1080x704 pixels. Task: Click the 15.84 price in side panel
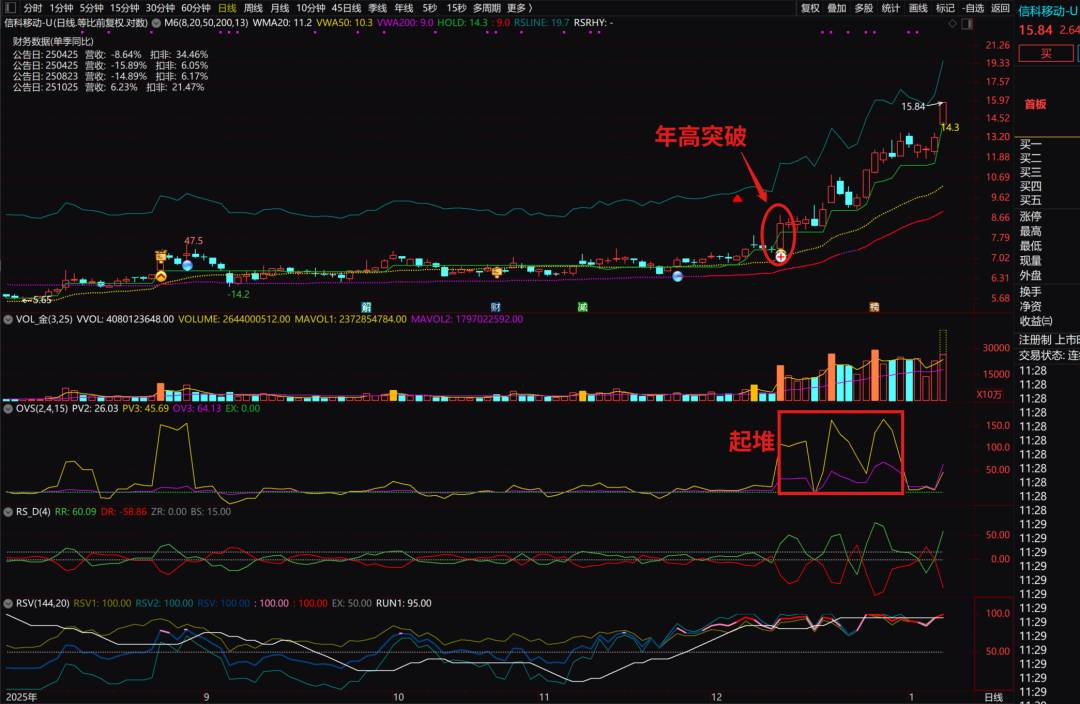pyautogui.click(x=1035, y=30)
